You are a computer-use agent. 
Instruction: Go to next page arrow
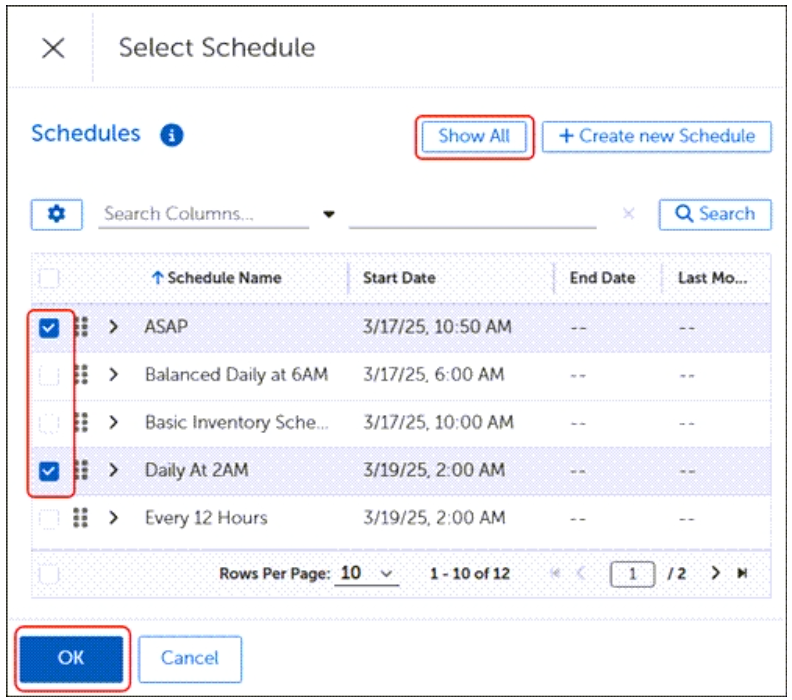[x=715, y=574]
